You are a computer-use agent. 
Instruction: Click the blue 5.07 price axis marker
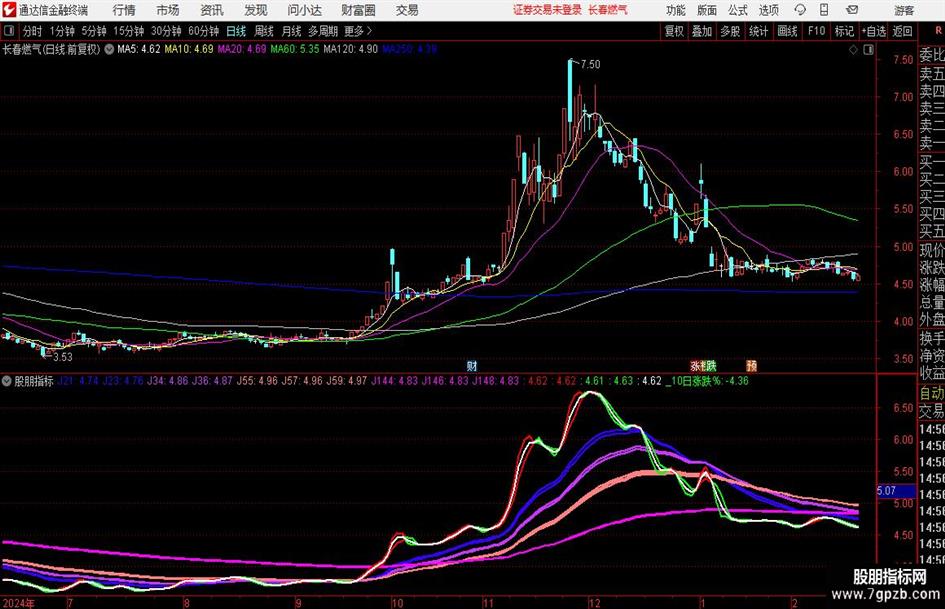coord(896,491)
